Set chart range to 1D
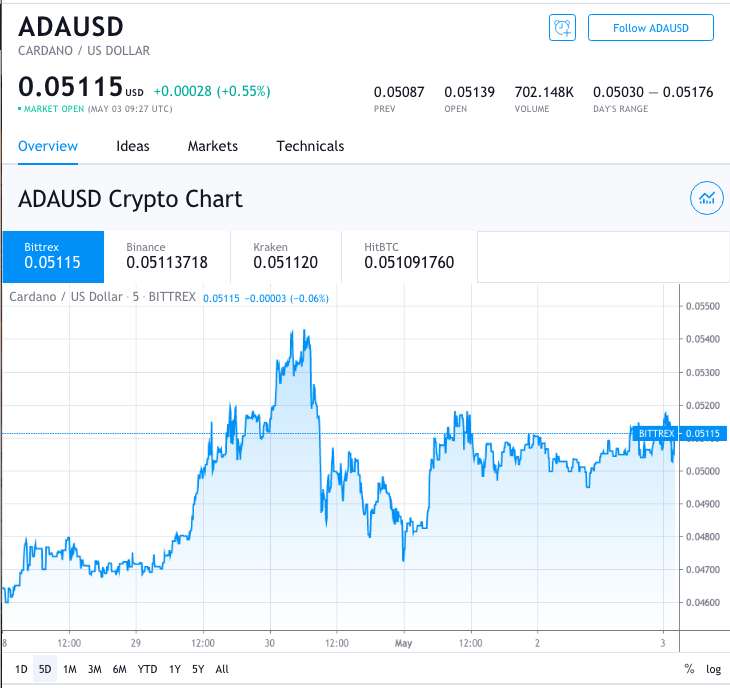Image resolution: width=730 pixels, height=688 pixels. click(x=21, y=669)
